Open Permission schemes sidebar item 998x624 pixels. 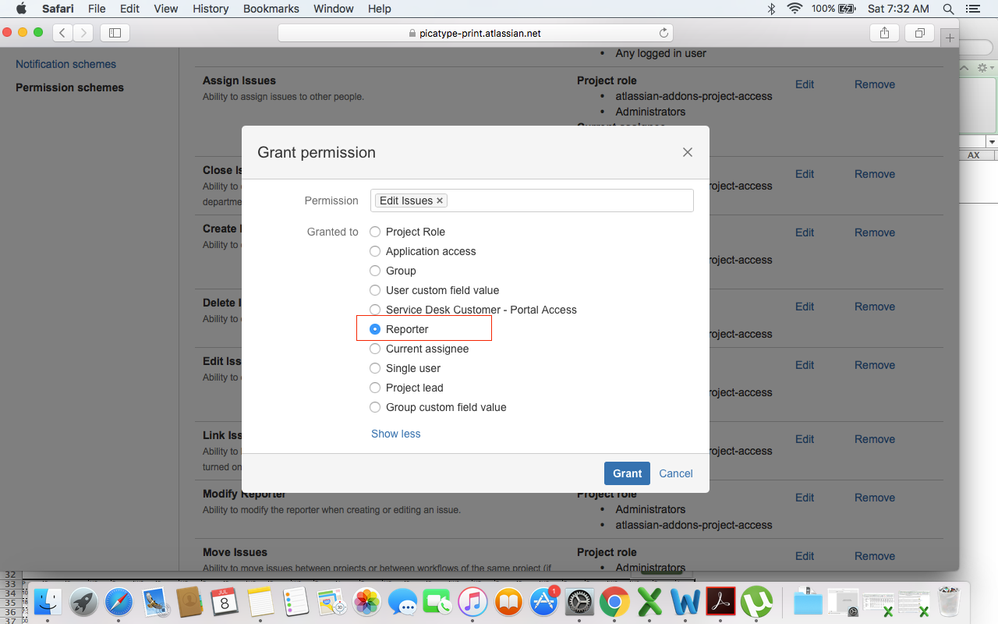pyautogui.click(x=69, y=88)
